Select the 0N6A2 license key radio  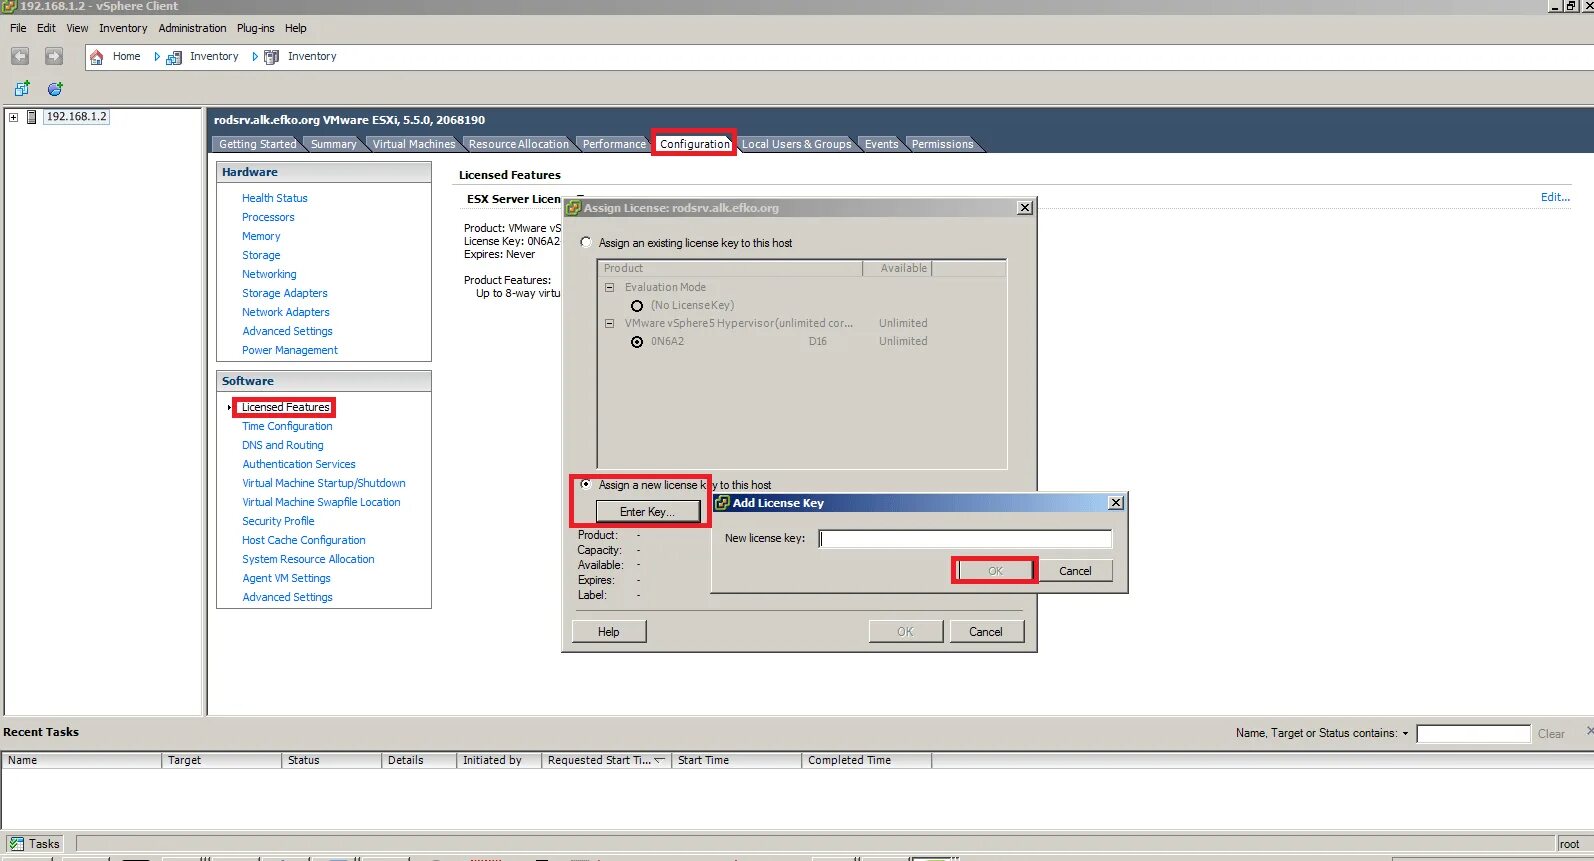coord(637,342)
